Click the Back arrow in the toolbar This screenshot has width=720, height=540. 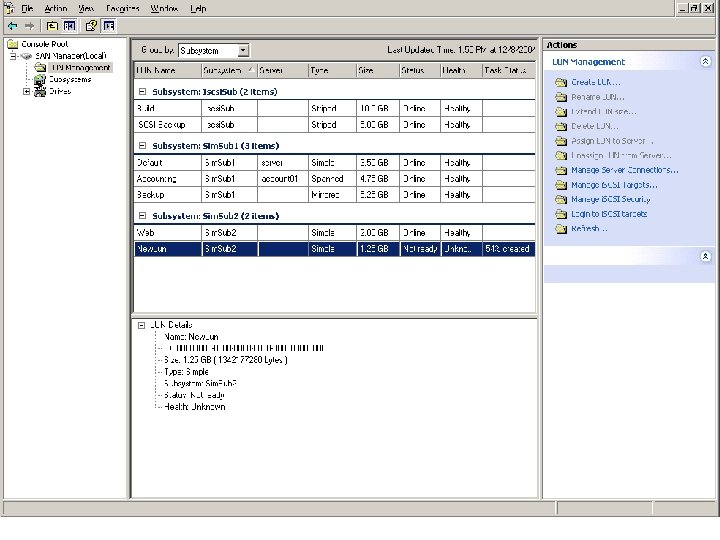click(x=12, y=25)
